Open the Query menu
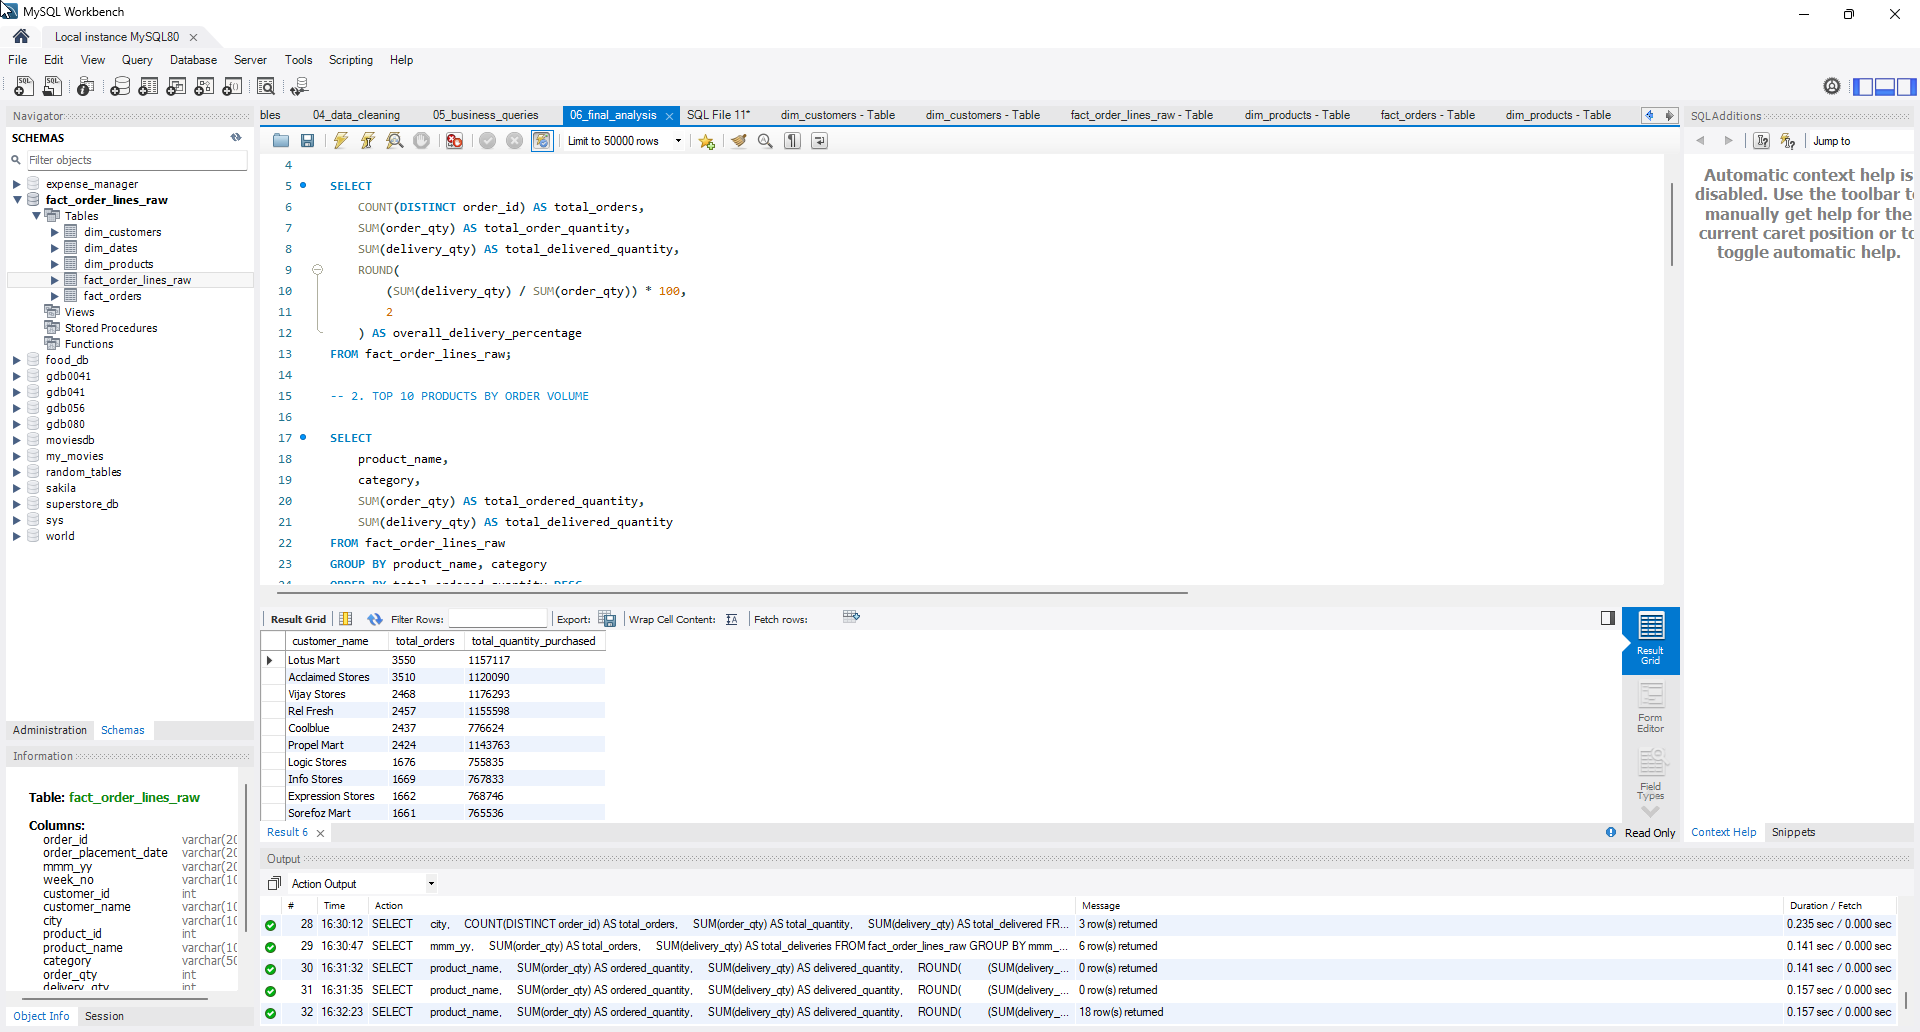 pyautogui.click(x=137, y=60)
